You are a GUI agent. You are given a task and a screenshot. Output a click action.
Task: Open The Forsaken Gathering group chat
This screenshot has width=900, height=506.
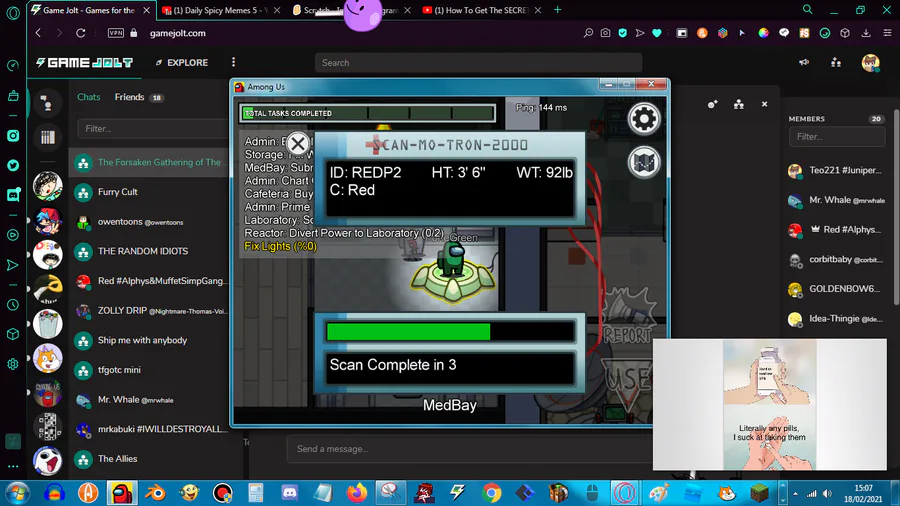(x=149, y=162)
